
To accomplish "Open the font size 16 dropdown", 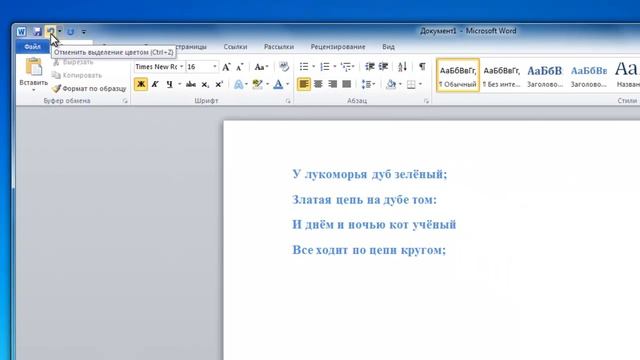I will point(215,67).
